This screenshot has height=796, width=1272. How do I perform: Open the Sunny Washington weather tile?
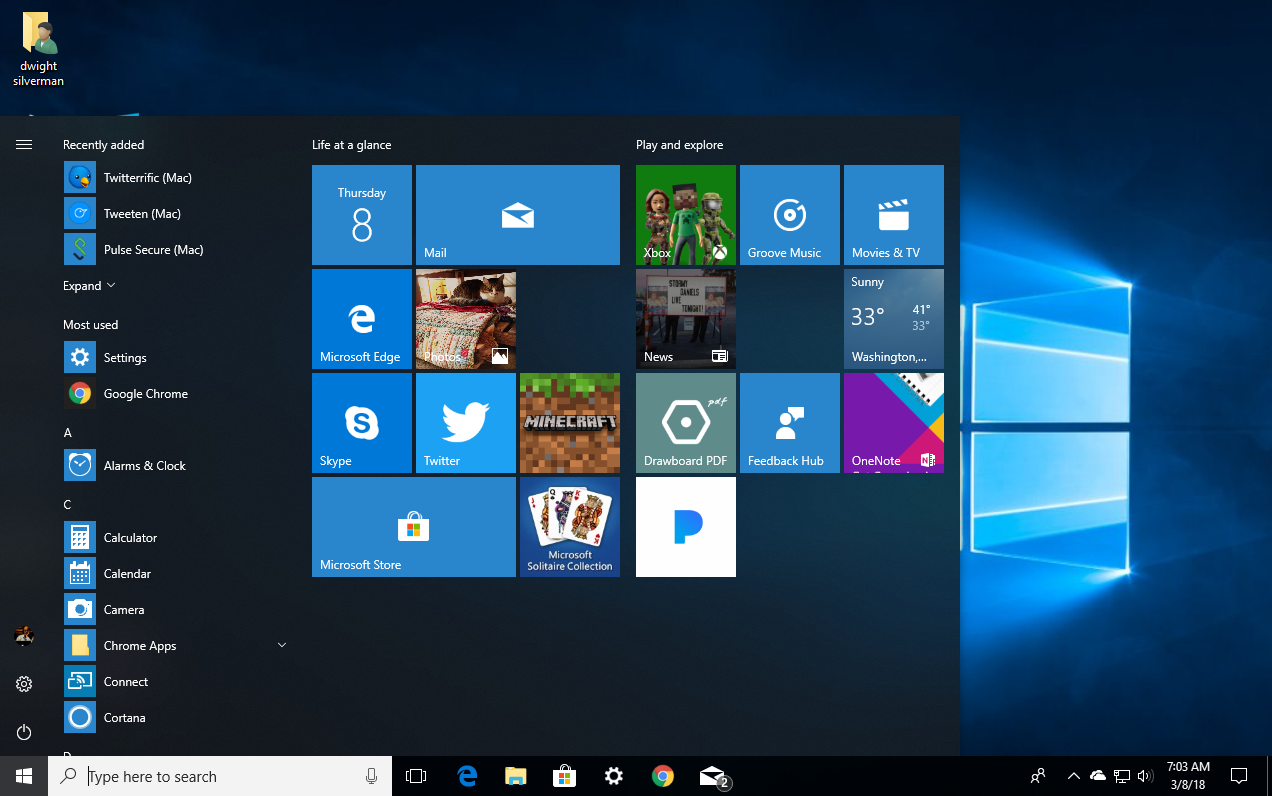[894, 319]
